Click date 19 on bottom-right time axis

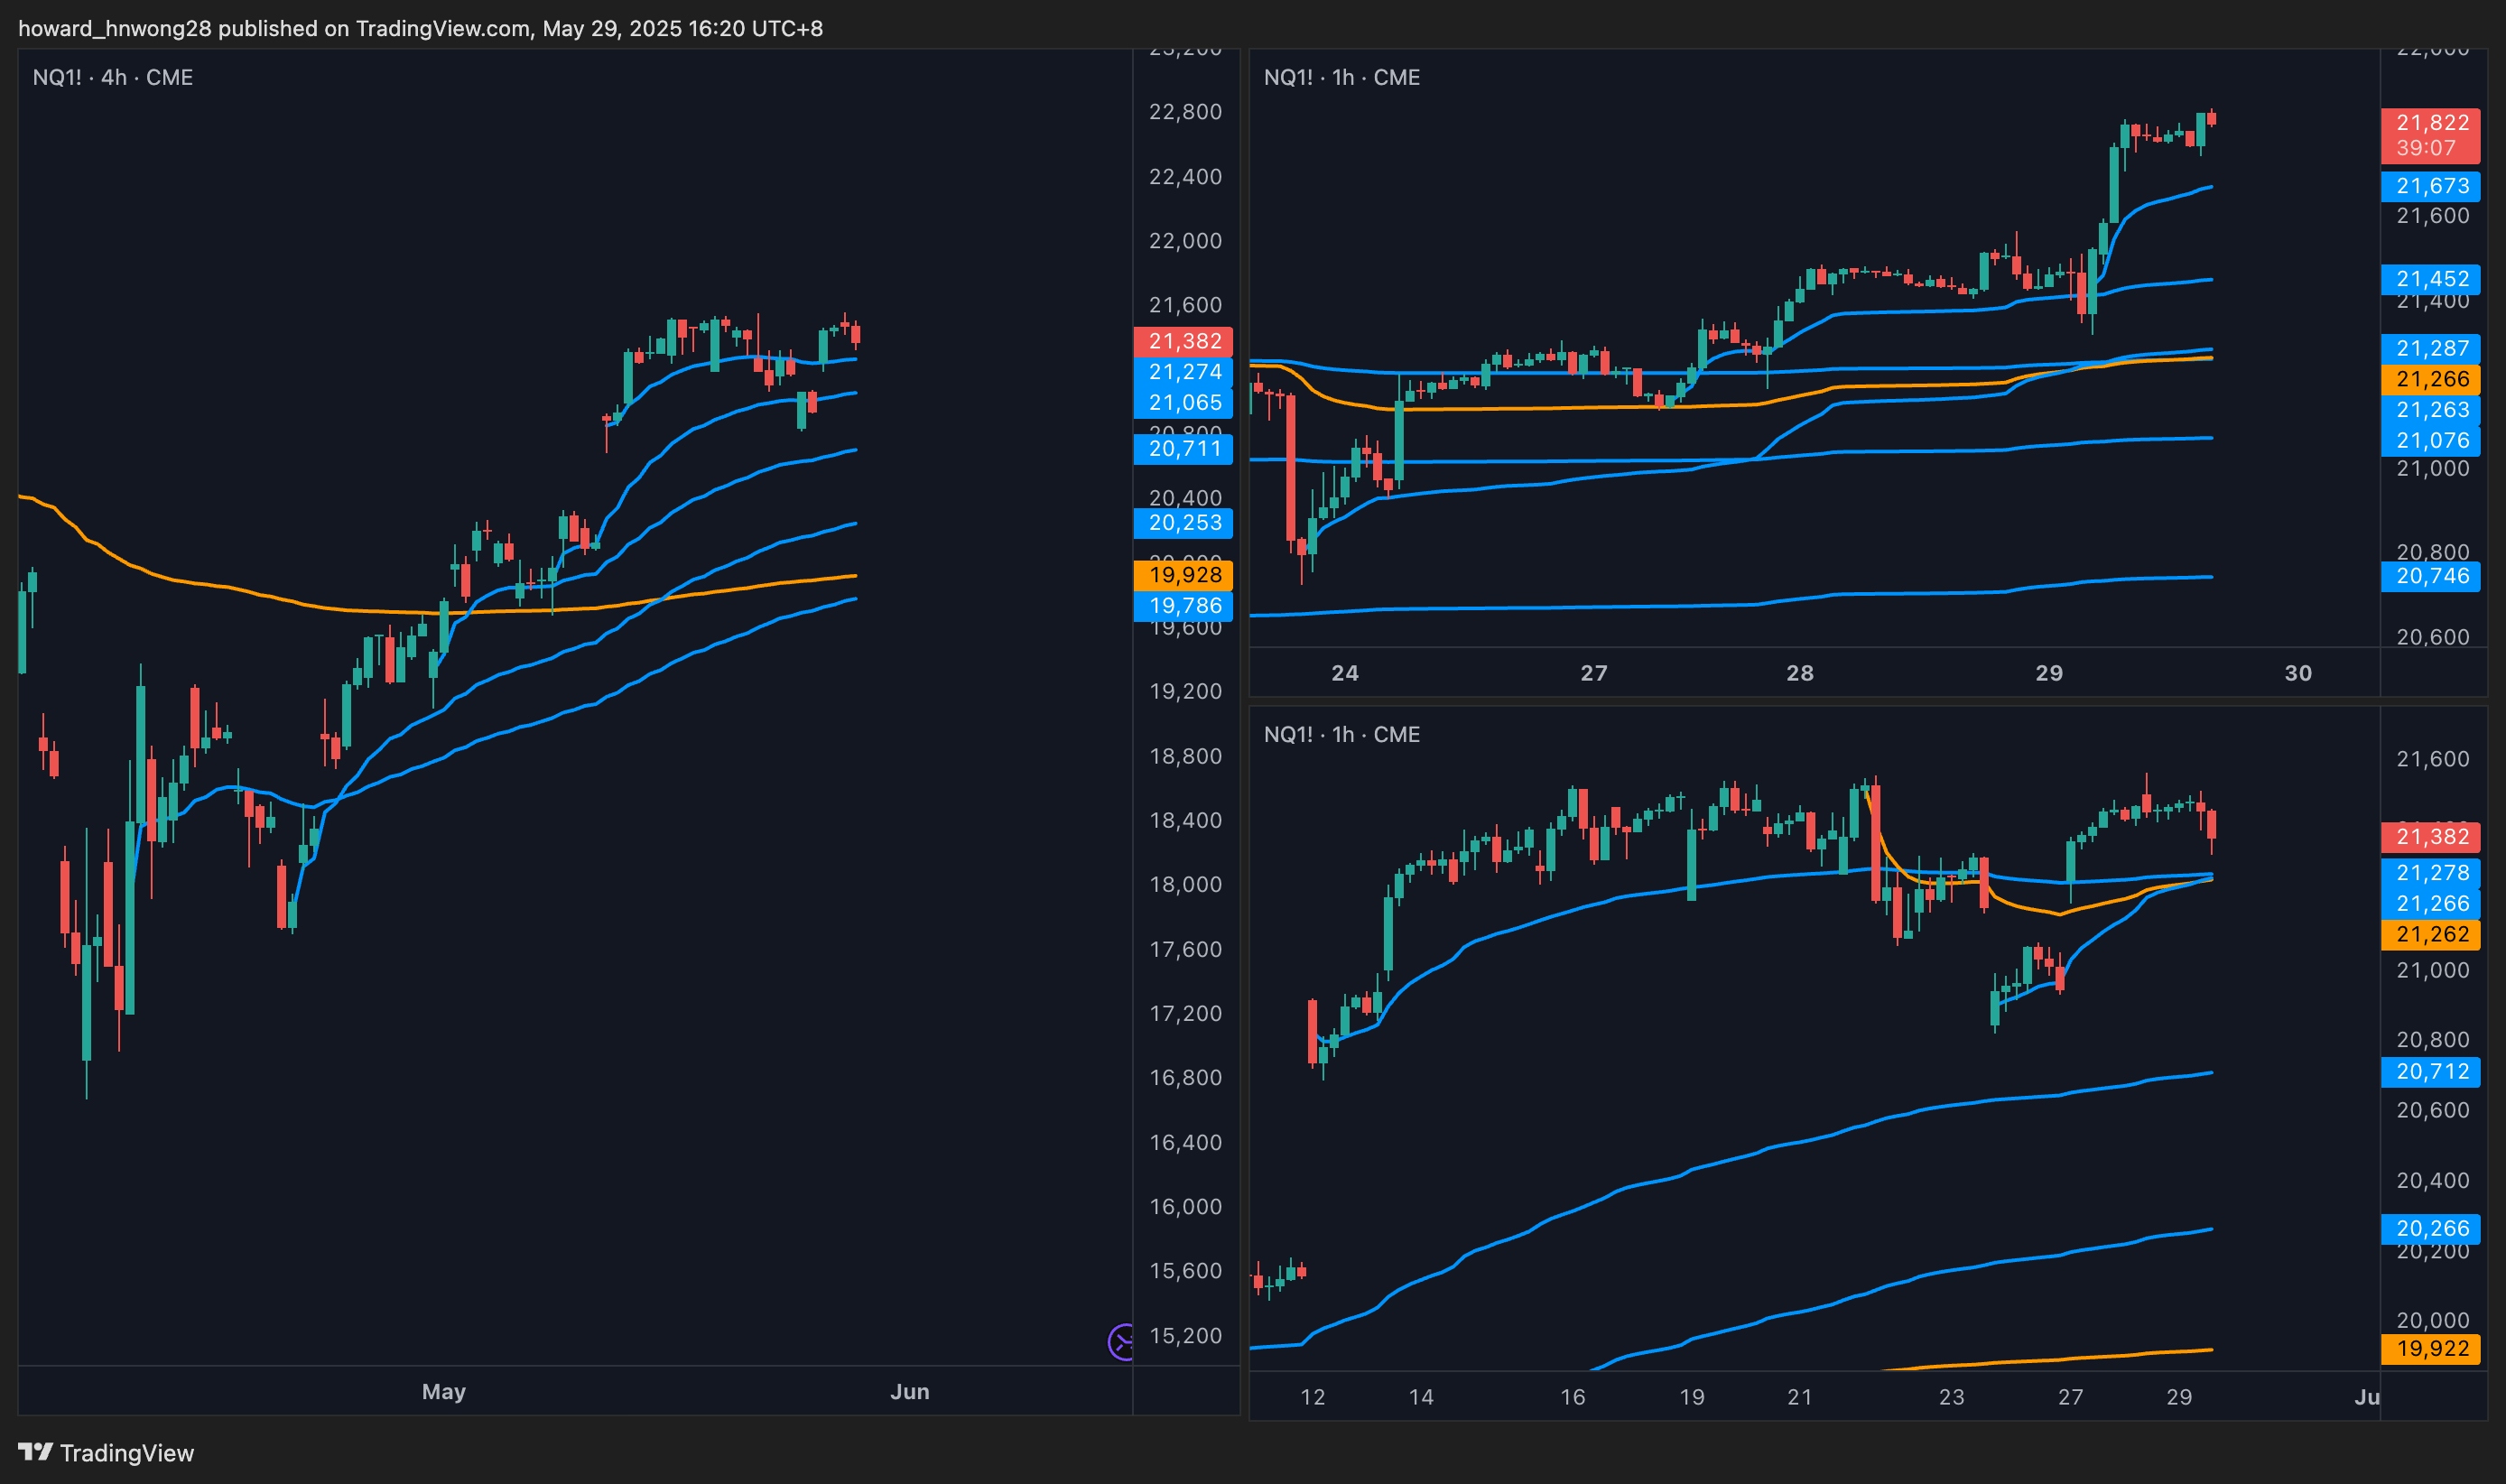[1691, 1397]
